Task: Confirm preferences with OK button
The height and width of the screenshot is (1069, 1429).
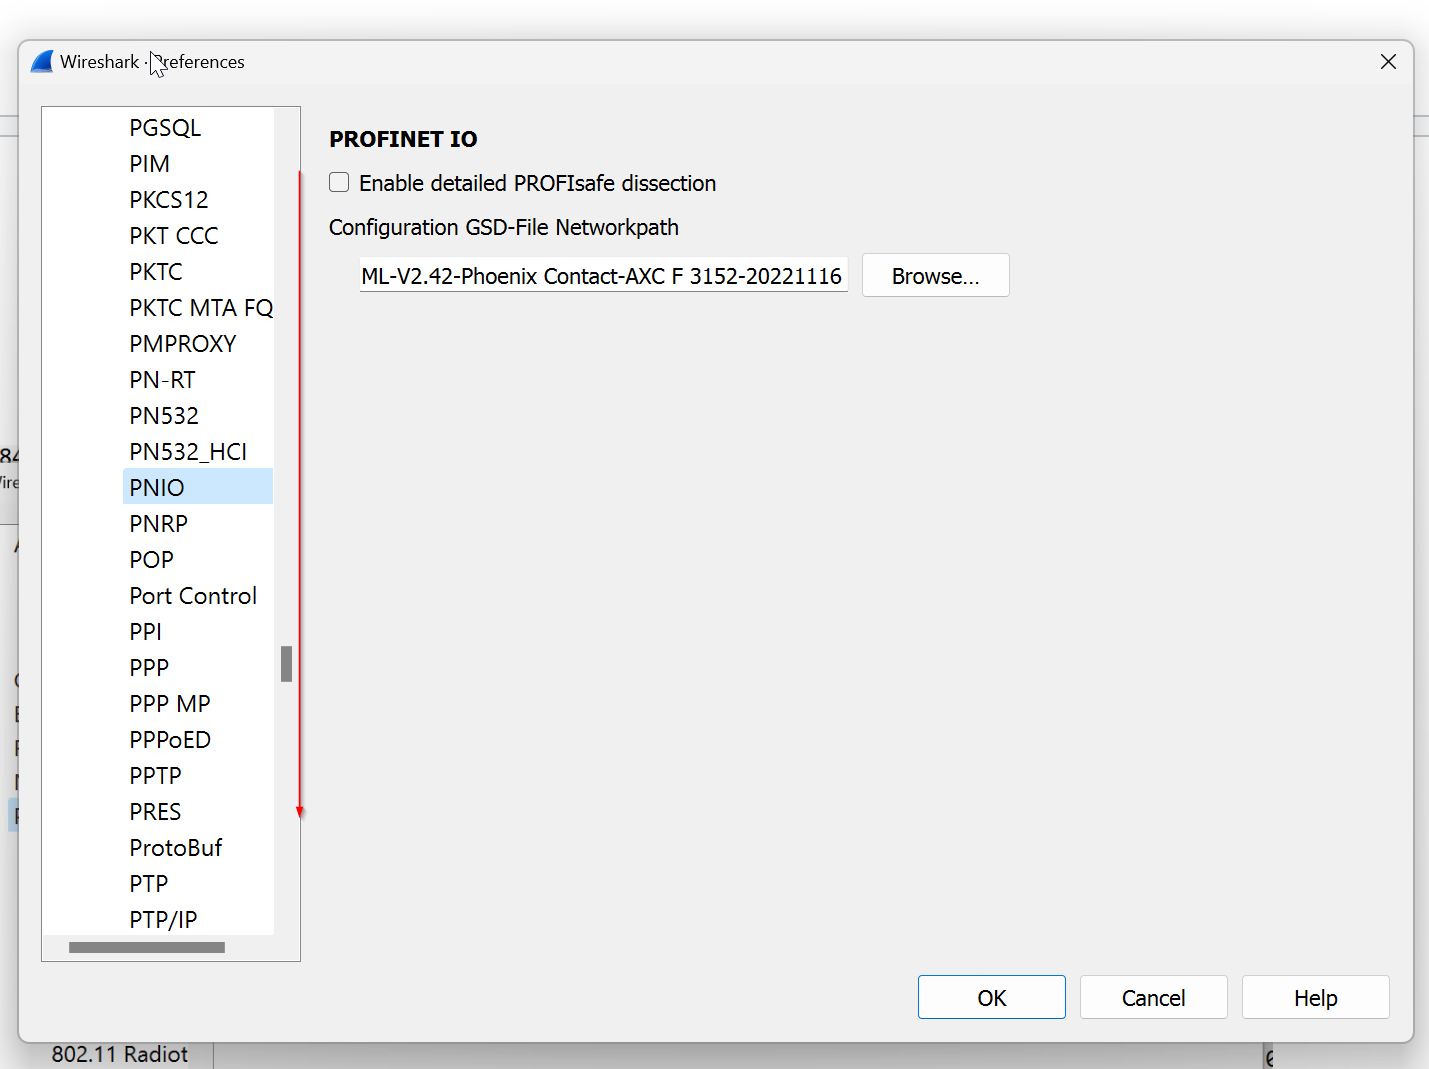Action: tap(992, 997)
